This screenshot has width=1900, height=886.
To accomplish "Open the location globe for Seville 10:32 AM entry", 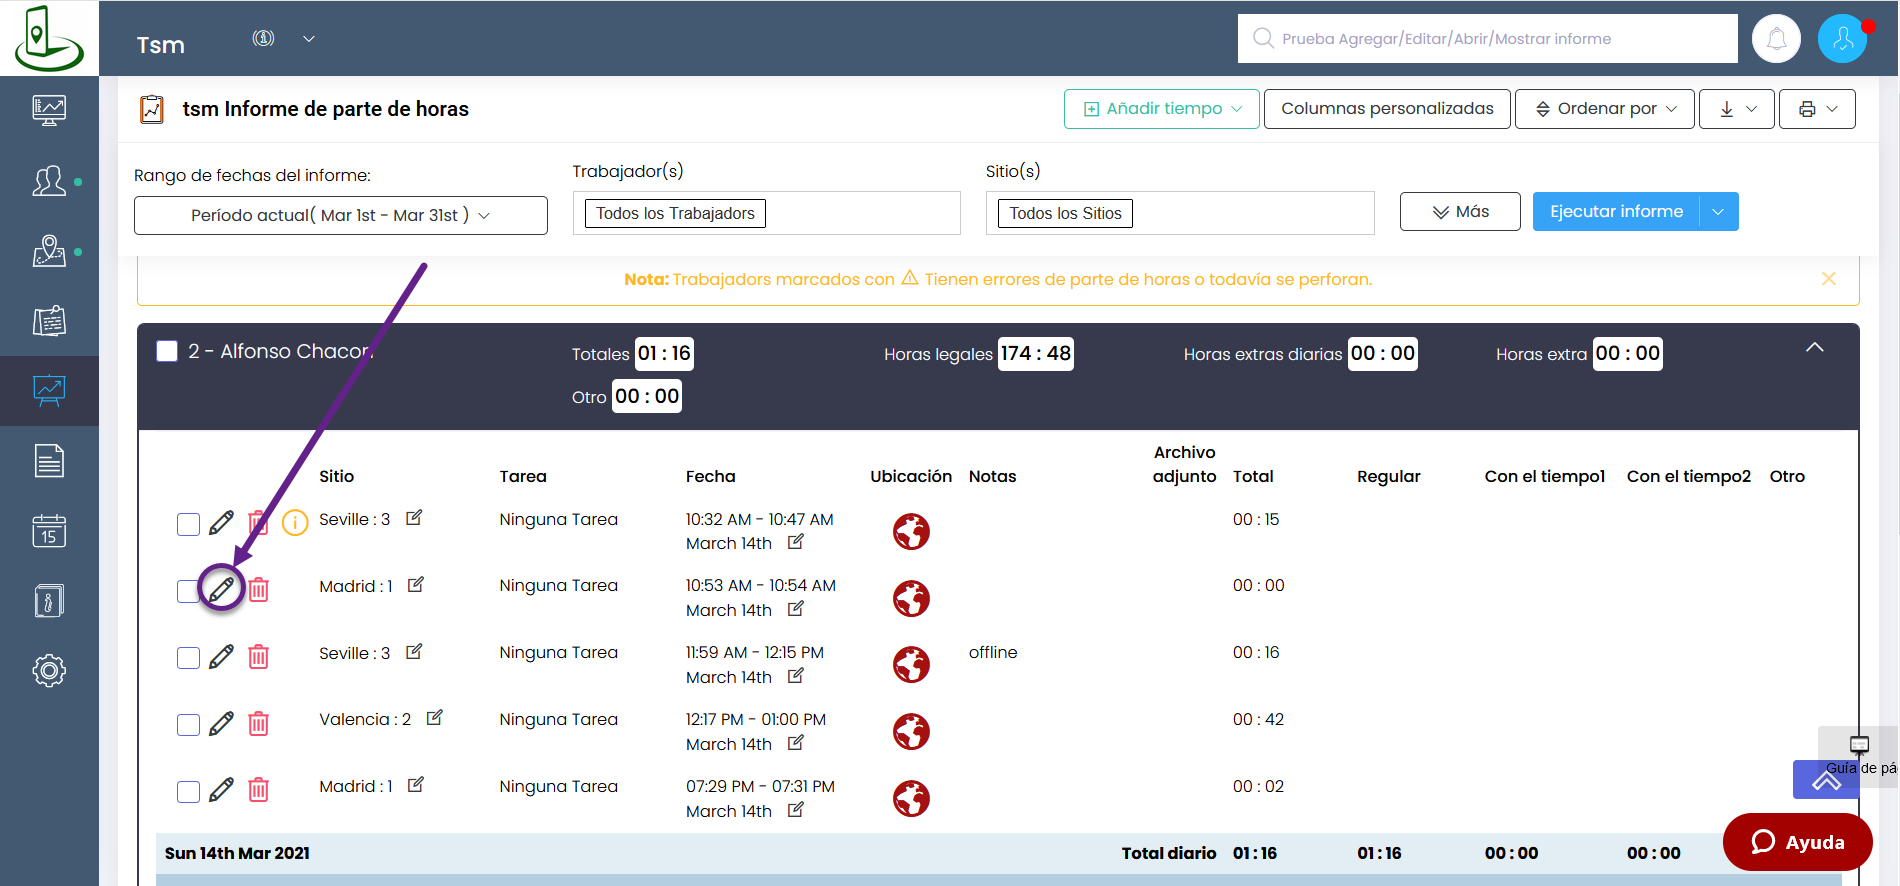I will 911,531.
